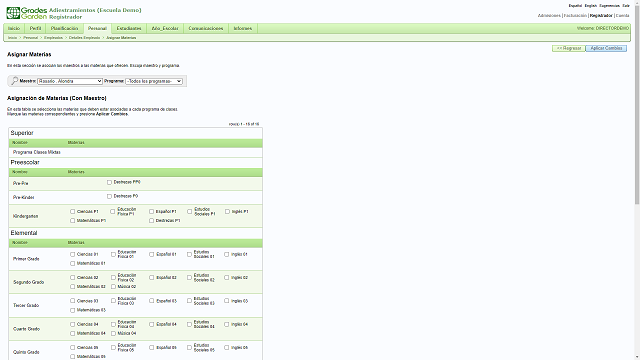This screenshot has height=360, width=640.
Task: Click the Grades Garden logo
Action: [x=27, y=13]
